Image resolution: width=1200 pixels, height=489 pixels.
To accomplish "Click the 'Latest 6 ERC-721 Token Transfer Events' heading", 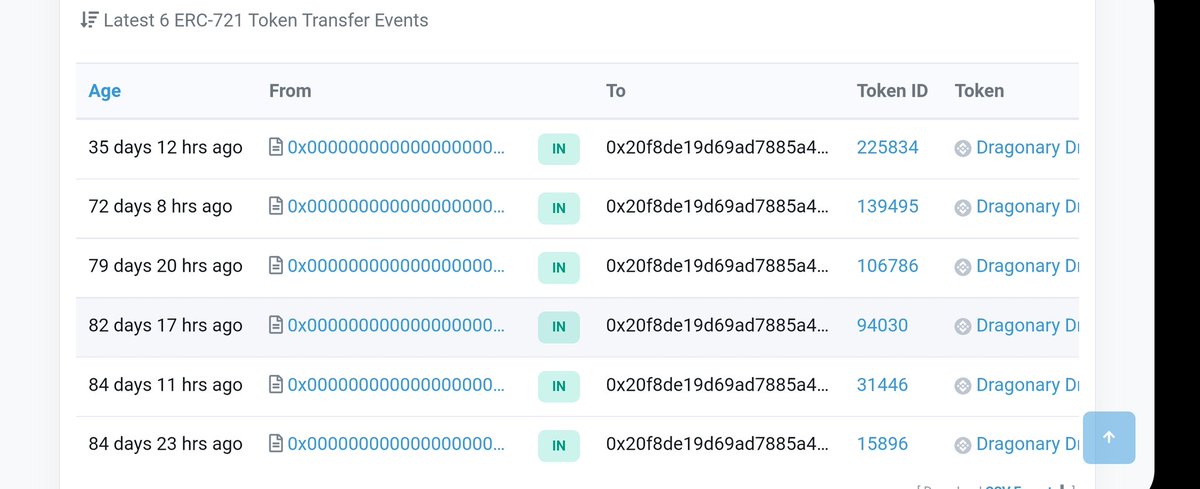I will point(266,20).
